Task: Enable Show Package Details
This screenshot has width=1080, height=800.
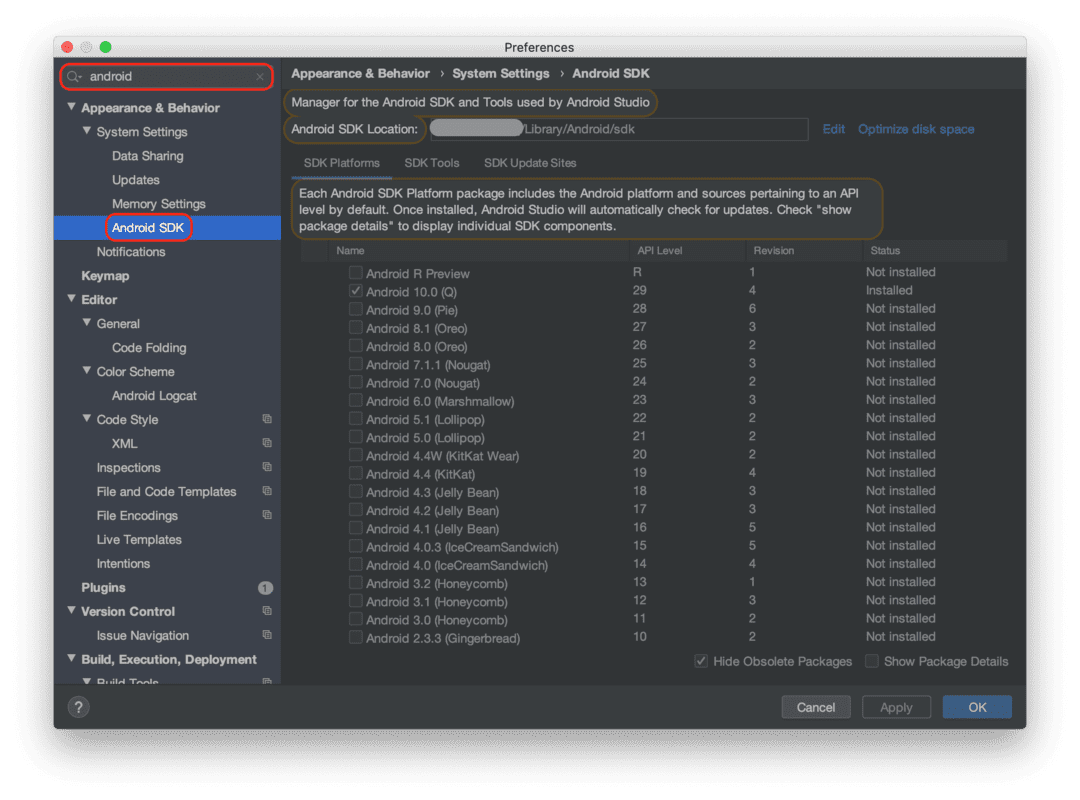Action: 871,661
